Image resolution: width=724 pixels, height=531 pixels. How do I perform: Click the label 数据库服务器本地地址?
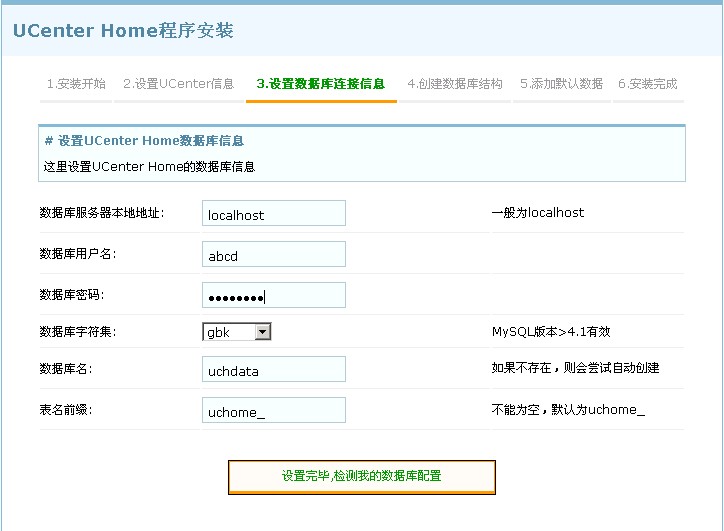pos(102,213)
